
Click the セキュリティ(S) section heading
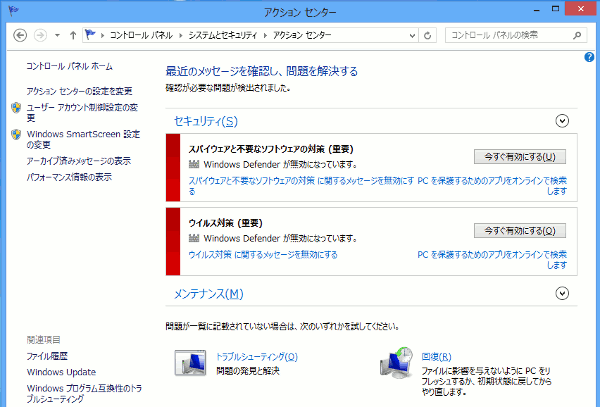[x=206, y=121]
